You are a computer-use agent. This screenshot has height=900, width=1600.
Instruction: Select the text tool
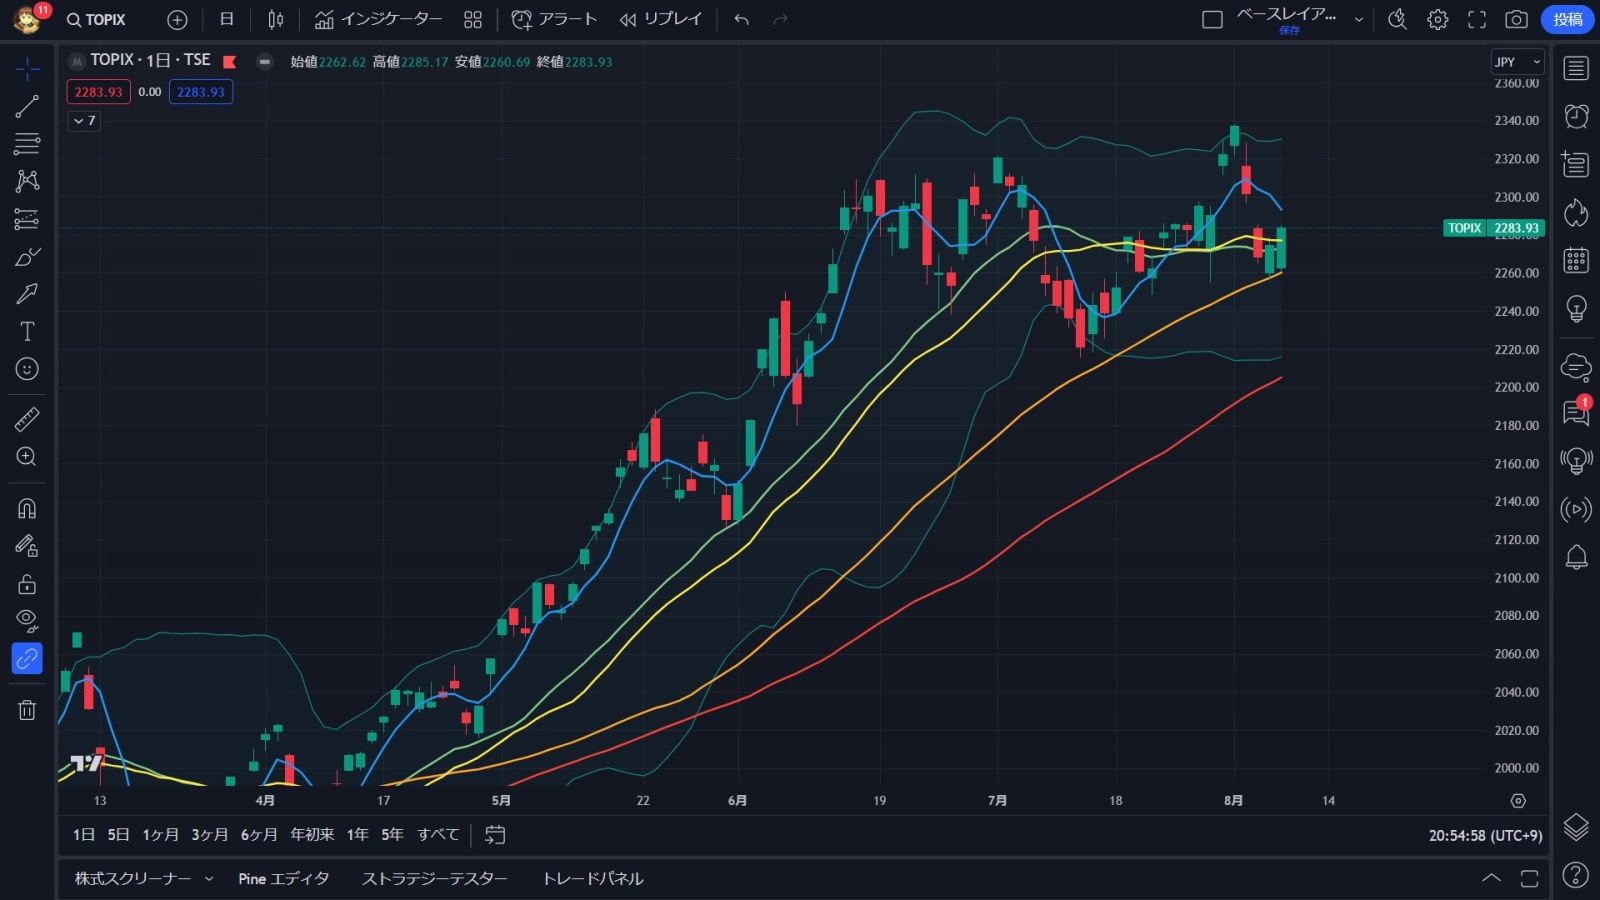27,331
